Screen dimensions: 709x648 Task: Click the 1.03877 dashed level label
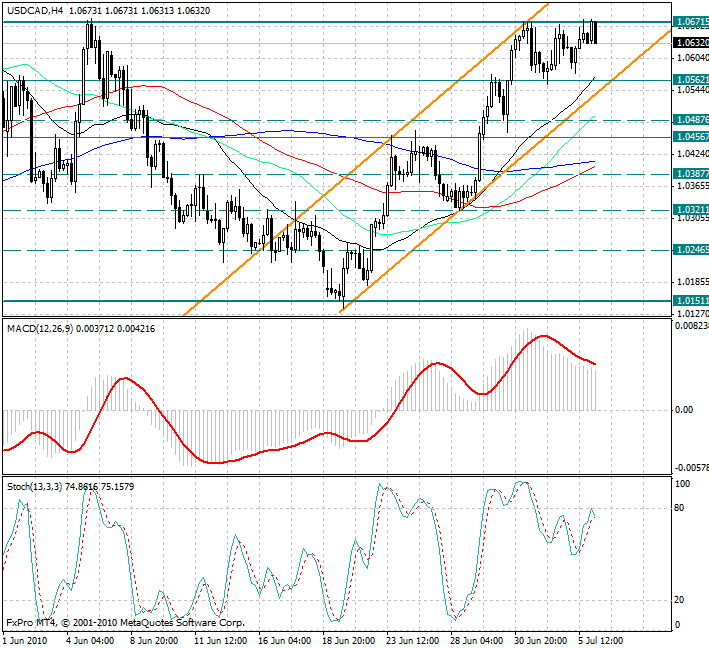coord(691,174)
